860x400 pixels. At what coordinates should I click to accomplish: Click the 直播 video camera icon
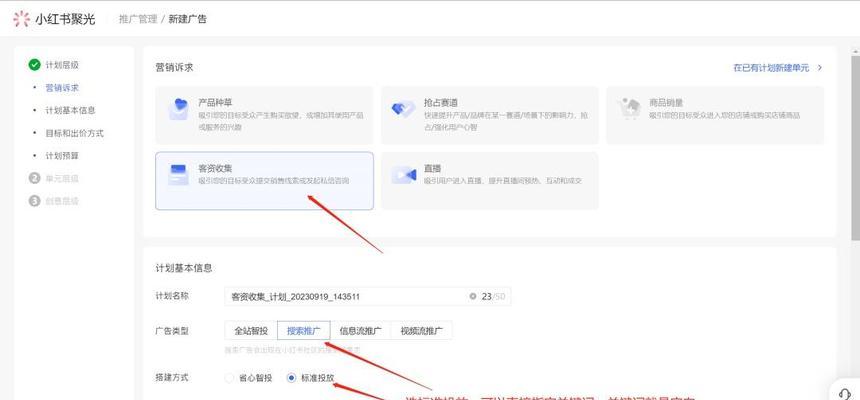point(404,174)
